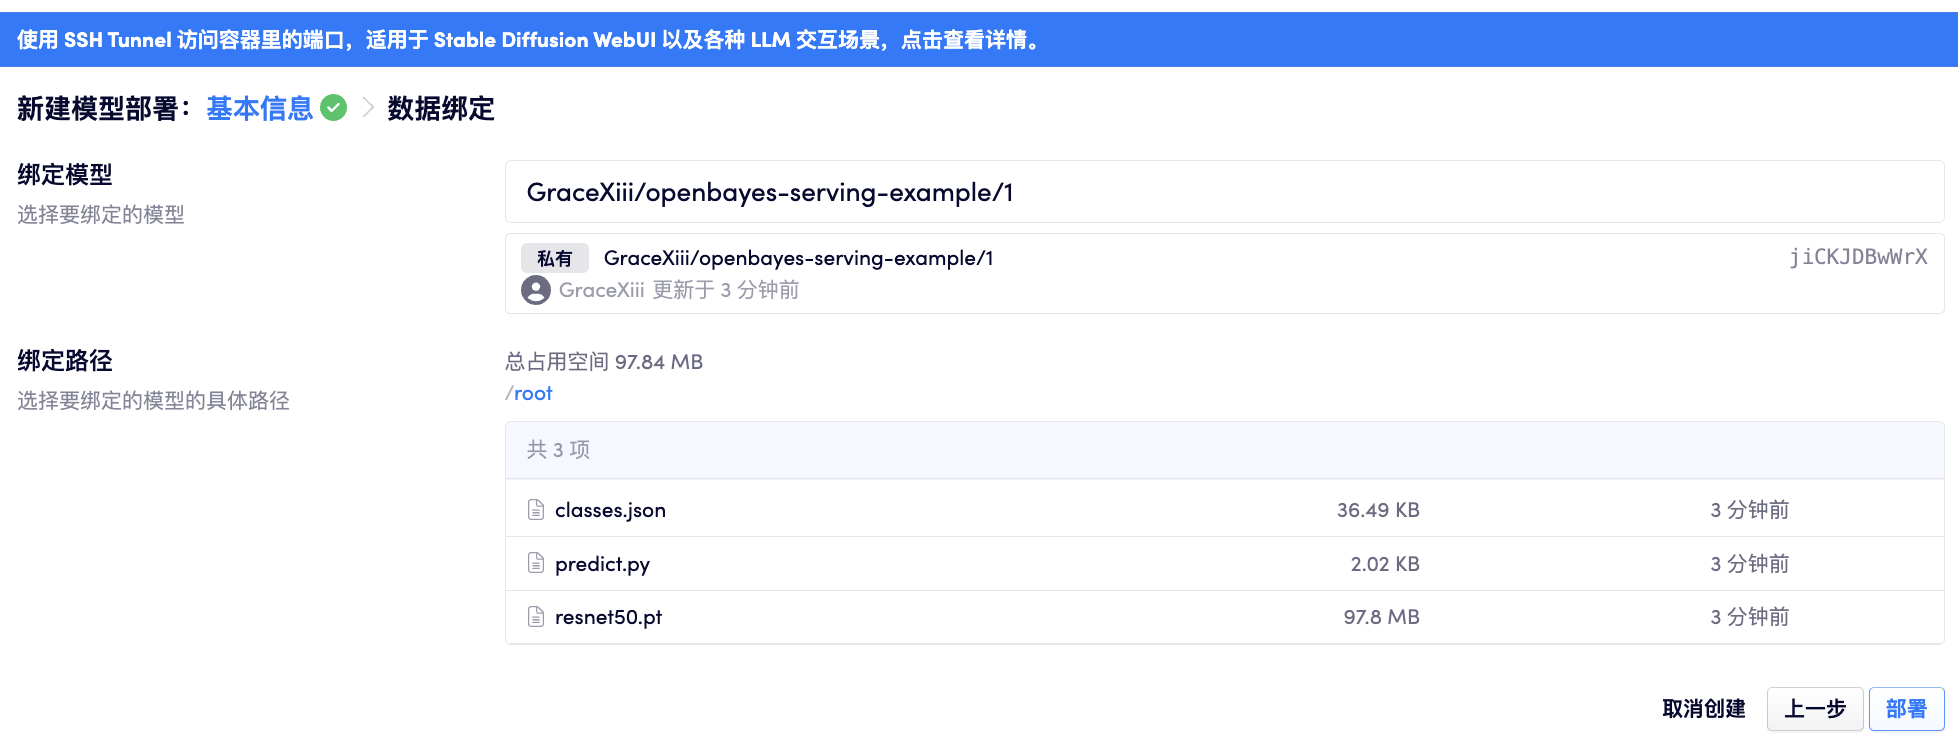Viewport: 1958px width, 748px height.
Task: Click the green checkmark next to 基本信息
Action: [x=334, y=108]
